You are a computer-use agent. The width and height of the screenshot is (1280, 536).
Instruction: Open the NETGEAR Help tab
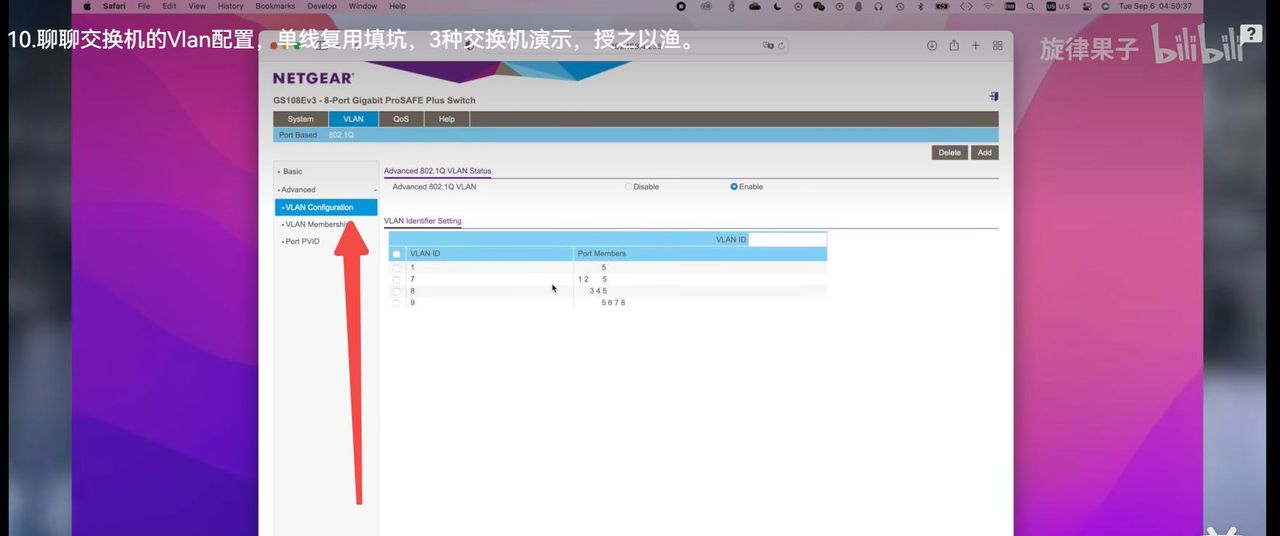click(447, 119)
